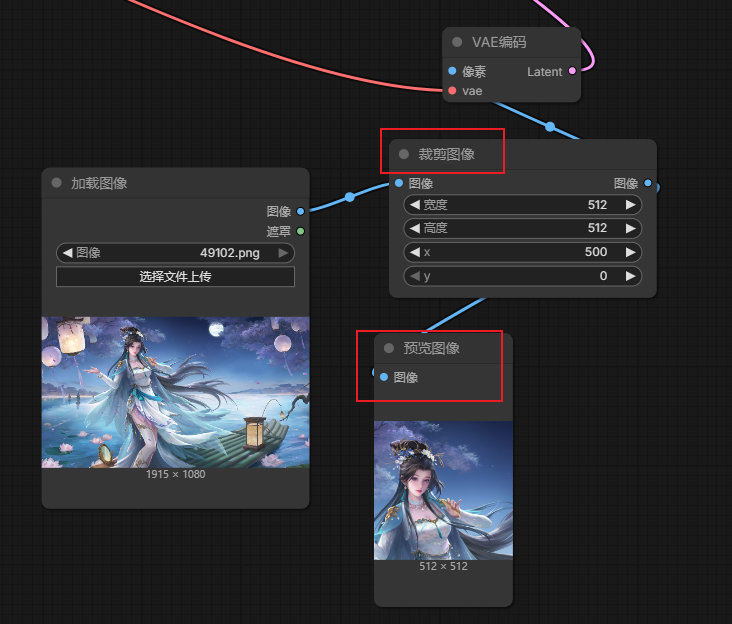Decrease y value with left arrow
732x624 pixels.
coord(415,276)
